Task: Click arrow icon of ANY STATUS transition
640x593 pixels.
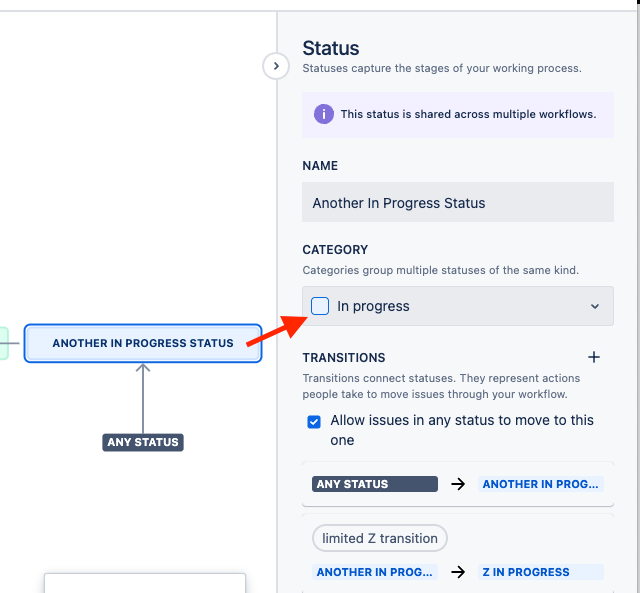Action: tap(458, 484)
